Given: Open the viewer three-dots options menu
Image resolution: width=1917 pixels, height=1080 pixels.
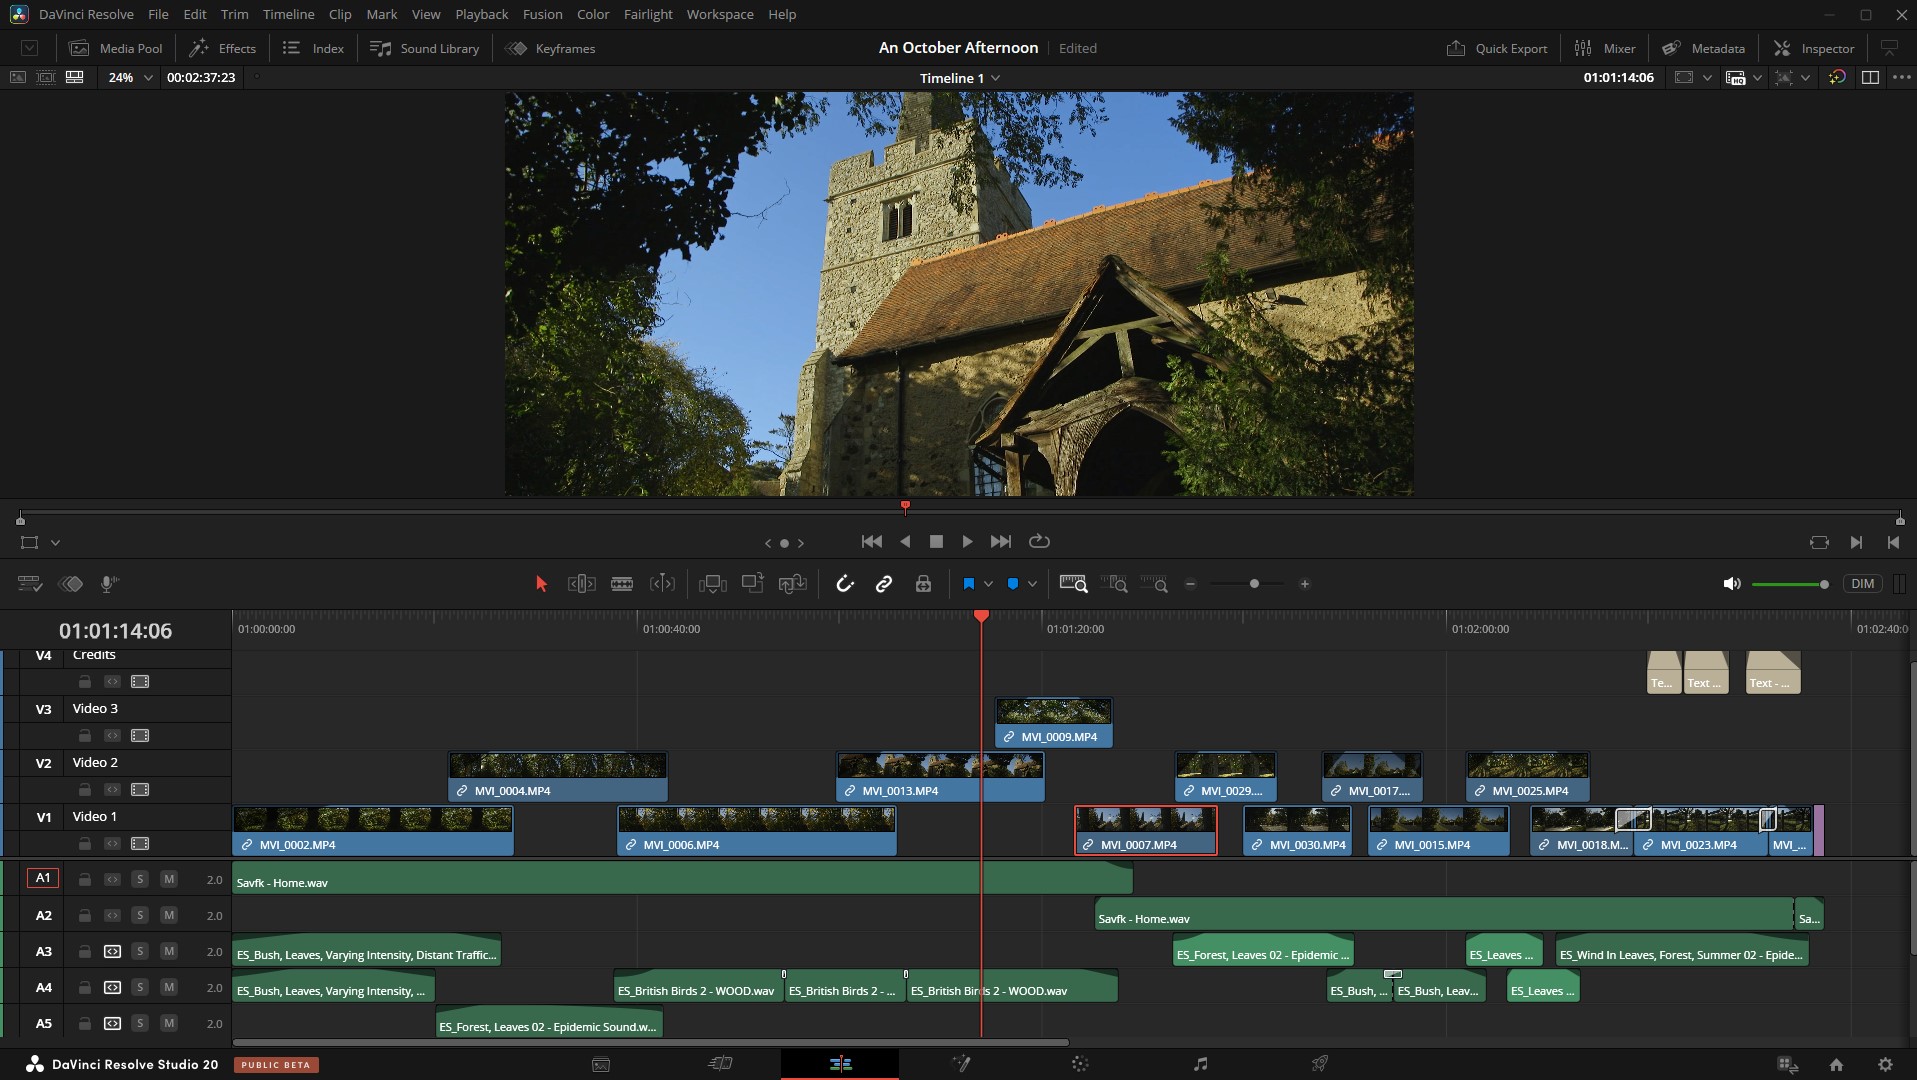Looking at the screenshot, I should pos(1902,77).
